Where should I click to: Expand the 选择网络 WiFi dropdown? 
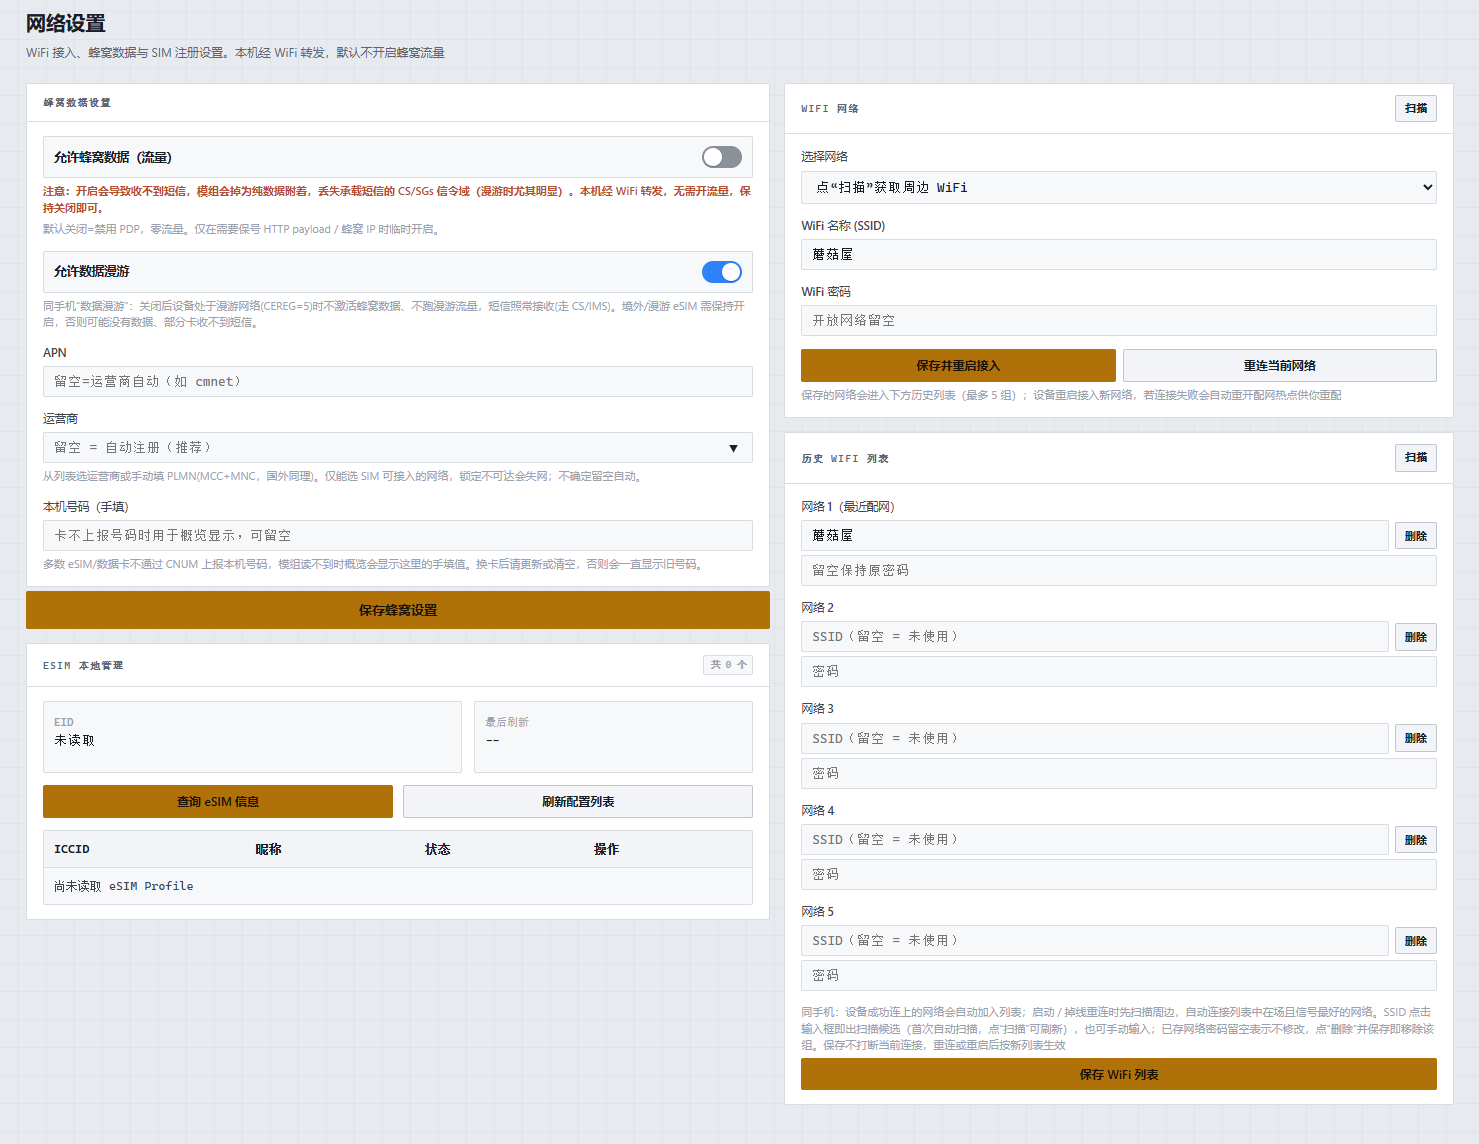pyautogui.click(x=1119, y=188)
